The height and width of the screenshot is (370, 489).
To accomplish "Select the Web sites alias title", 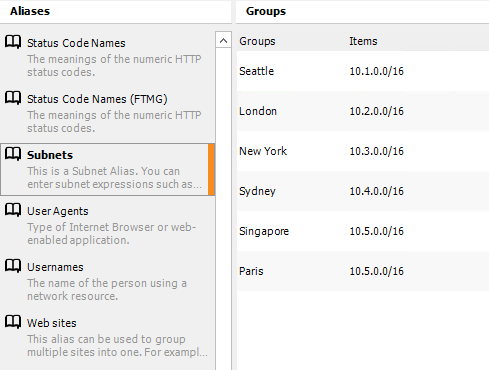I will pos(52,323).
